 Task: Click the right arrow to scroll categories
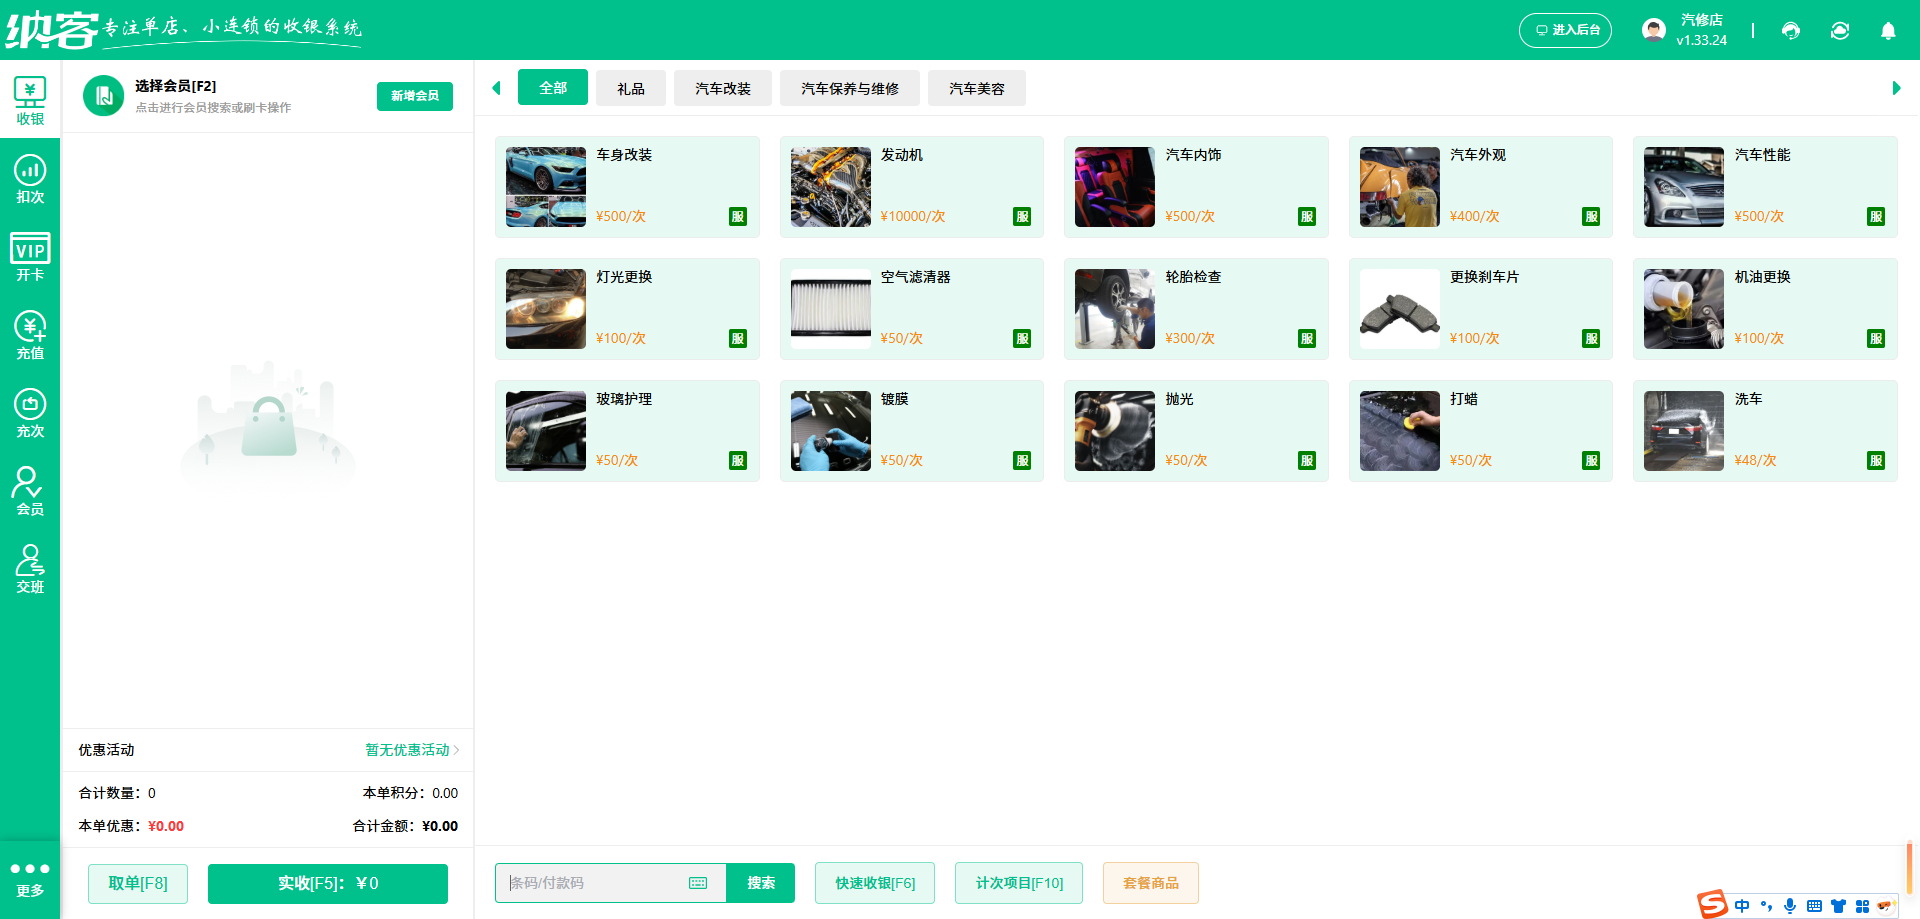[1895, 88]
